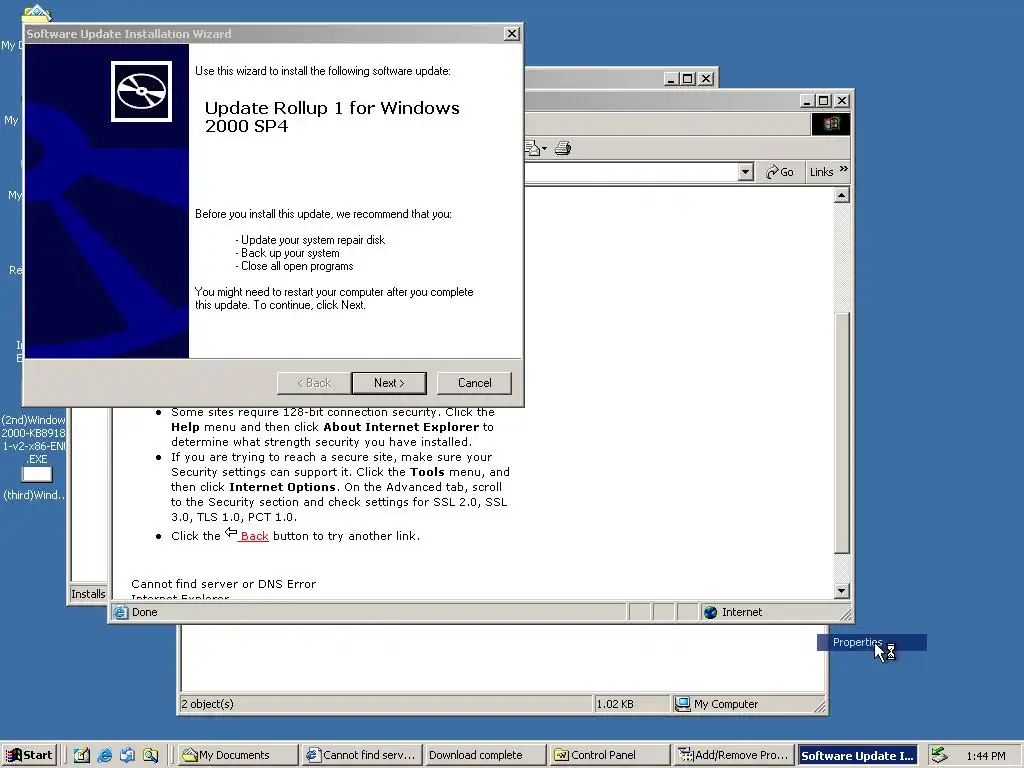Cancel the Software Update Installation Wizard
This screenshot has height=768, width=1024.
click(474, 383)
